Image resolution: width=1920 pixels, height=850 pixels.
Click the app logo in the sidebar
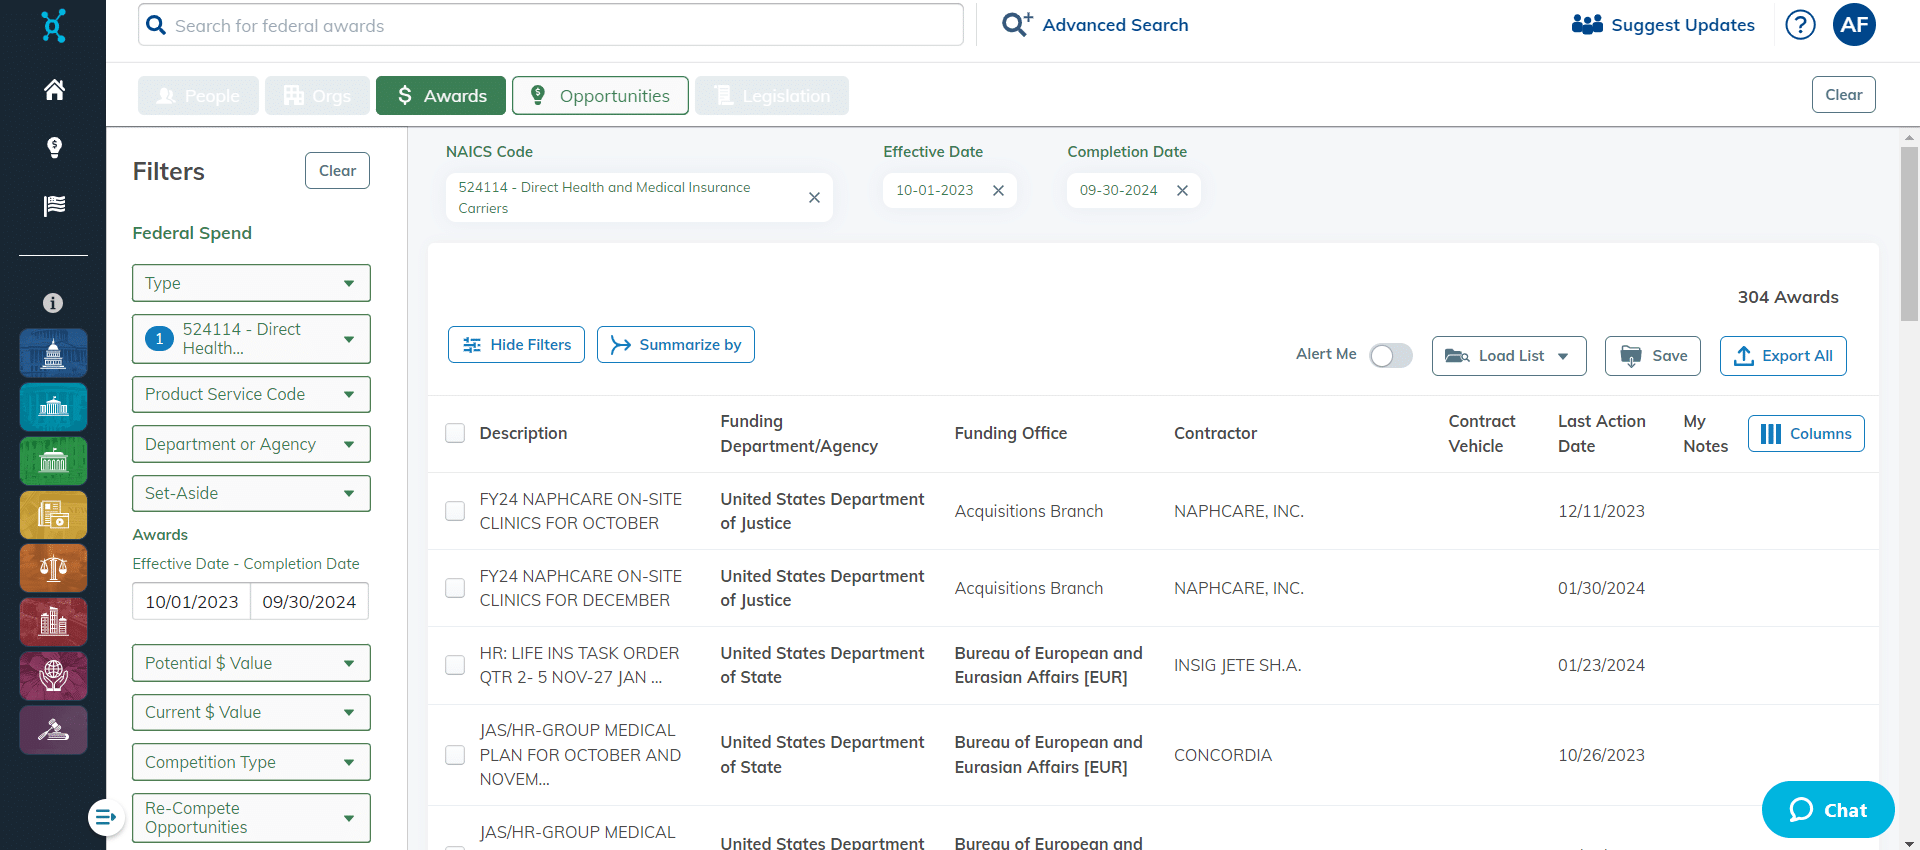pos(54,25)
